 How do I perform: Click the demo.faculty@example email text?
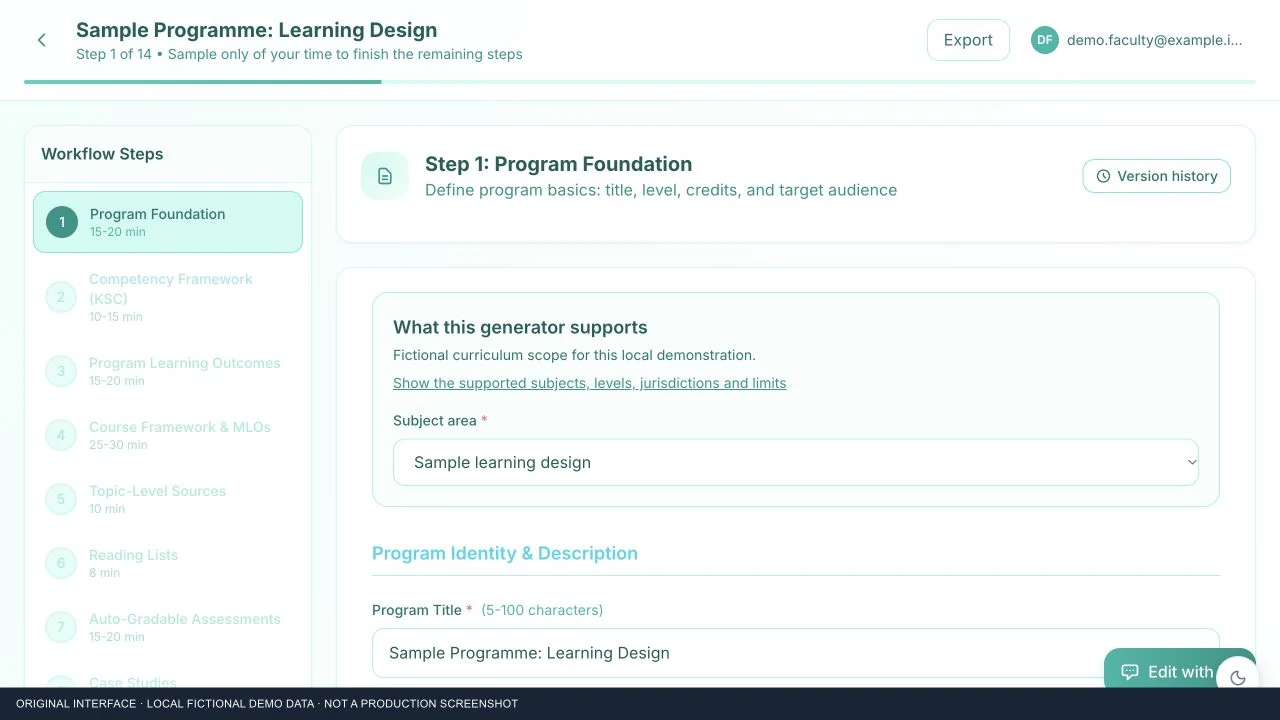1155,40
